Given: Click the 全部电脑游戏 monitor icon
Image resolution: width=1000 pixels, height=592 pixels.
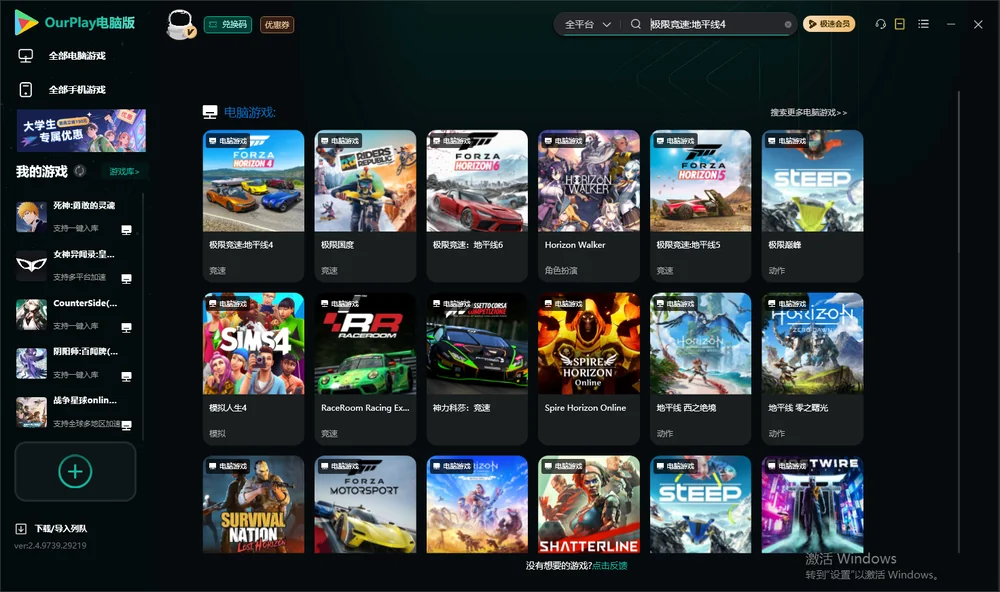Looking at the screenshot, I should (26, 56).
